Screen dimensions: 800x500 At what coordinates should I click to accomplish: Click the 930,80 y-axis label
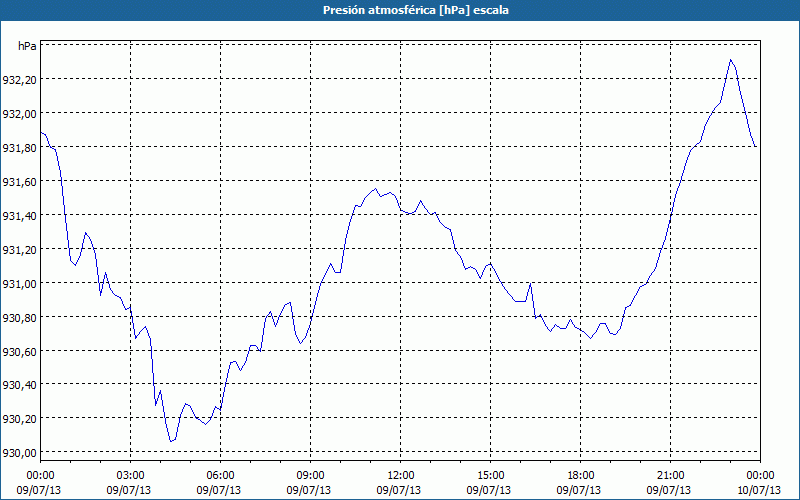tap(19, 317)
